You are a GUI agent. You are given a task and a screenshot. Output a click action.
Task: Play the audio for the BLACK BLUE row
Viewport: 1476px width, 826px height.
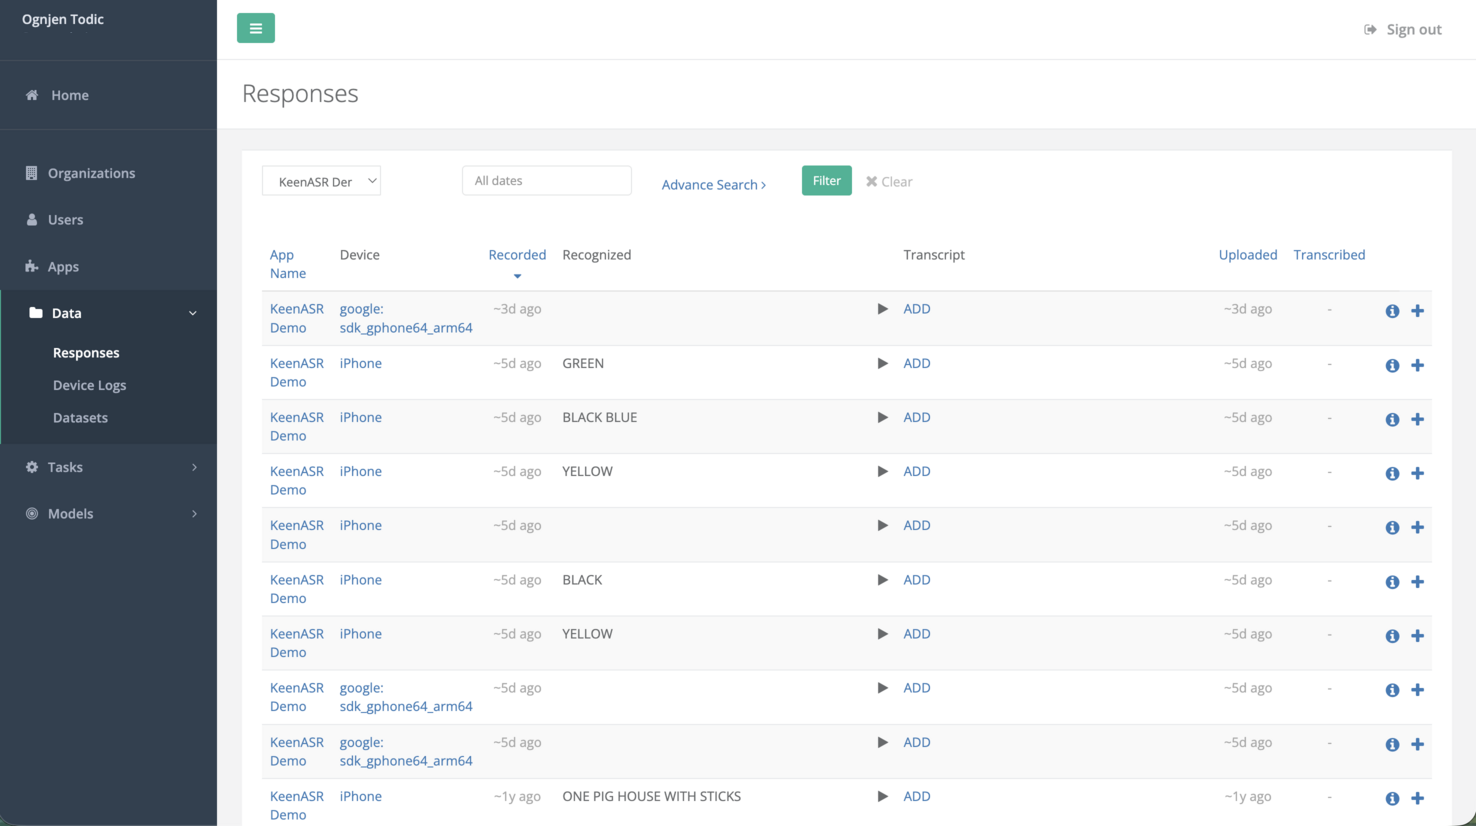tap(883, 419)
